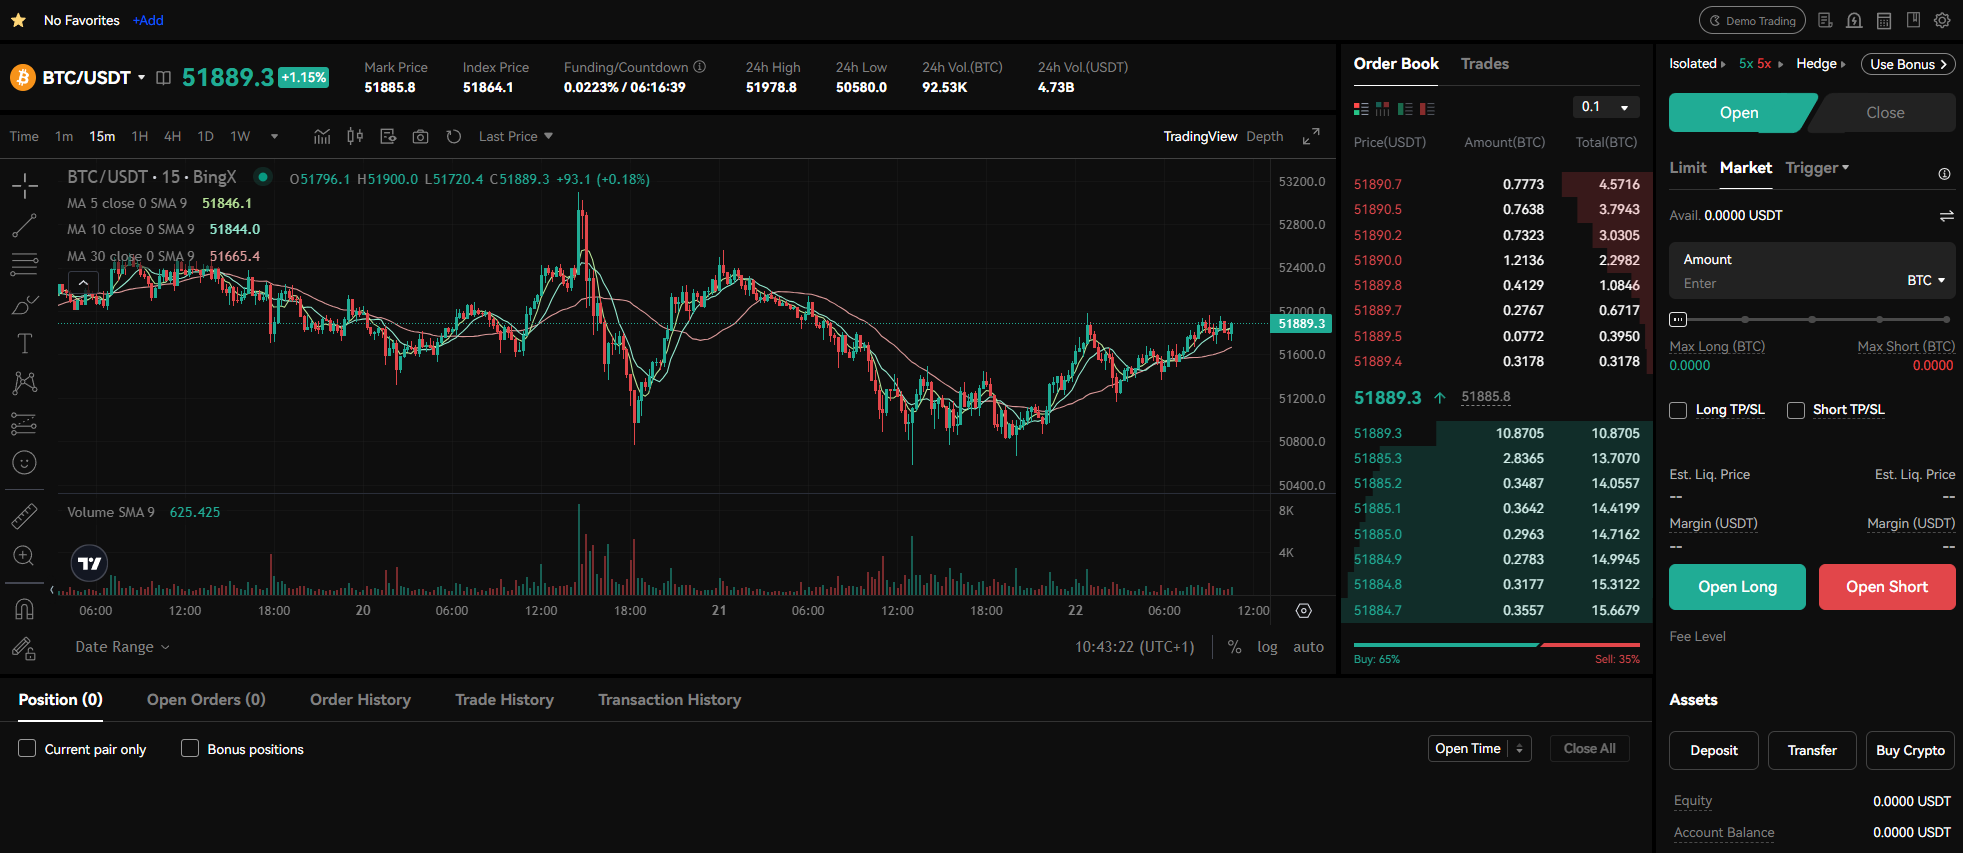Select the Limit order tab
Screen dimensions: 1963x853
coord(1687,168)
